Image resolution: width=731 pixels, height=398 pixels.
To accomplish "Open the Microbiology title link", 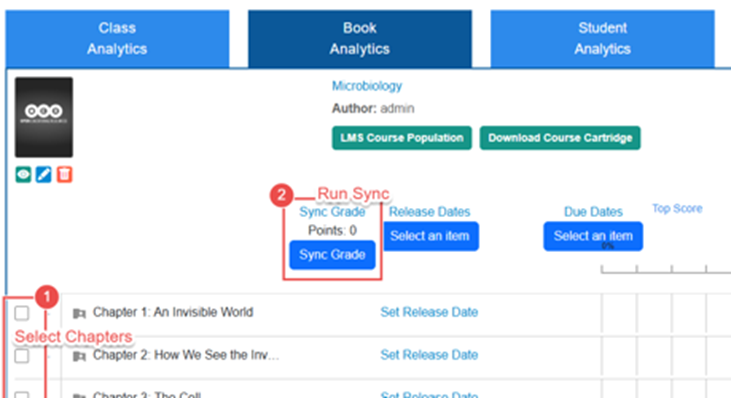I will tap(367, 86).
